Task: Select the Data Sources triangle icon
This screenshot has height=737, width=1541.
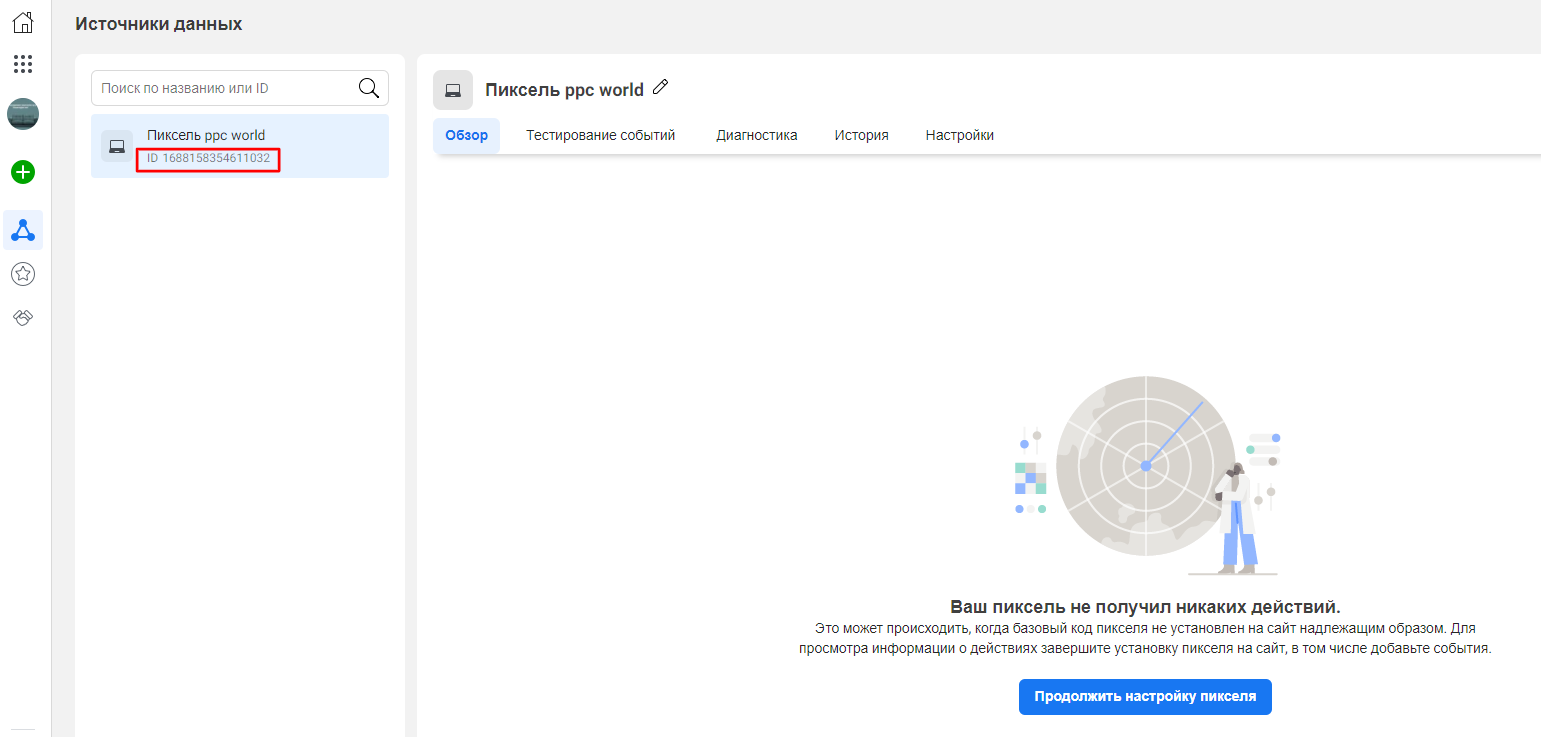Action: 23,231
